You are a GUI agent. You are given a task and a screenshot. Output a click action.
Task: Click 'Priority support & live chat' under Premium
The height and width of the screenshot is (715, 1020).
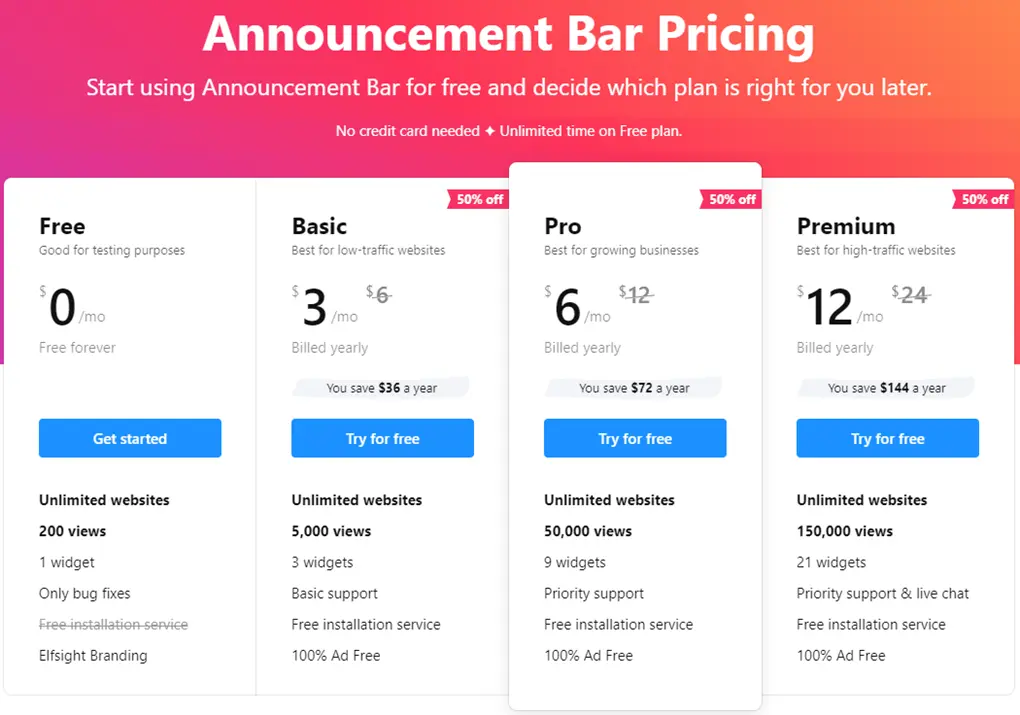[882, 593]
